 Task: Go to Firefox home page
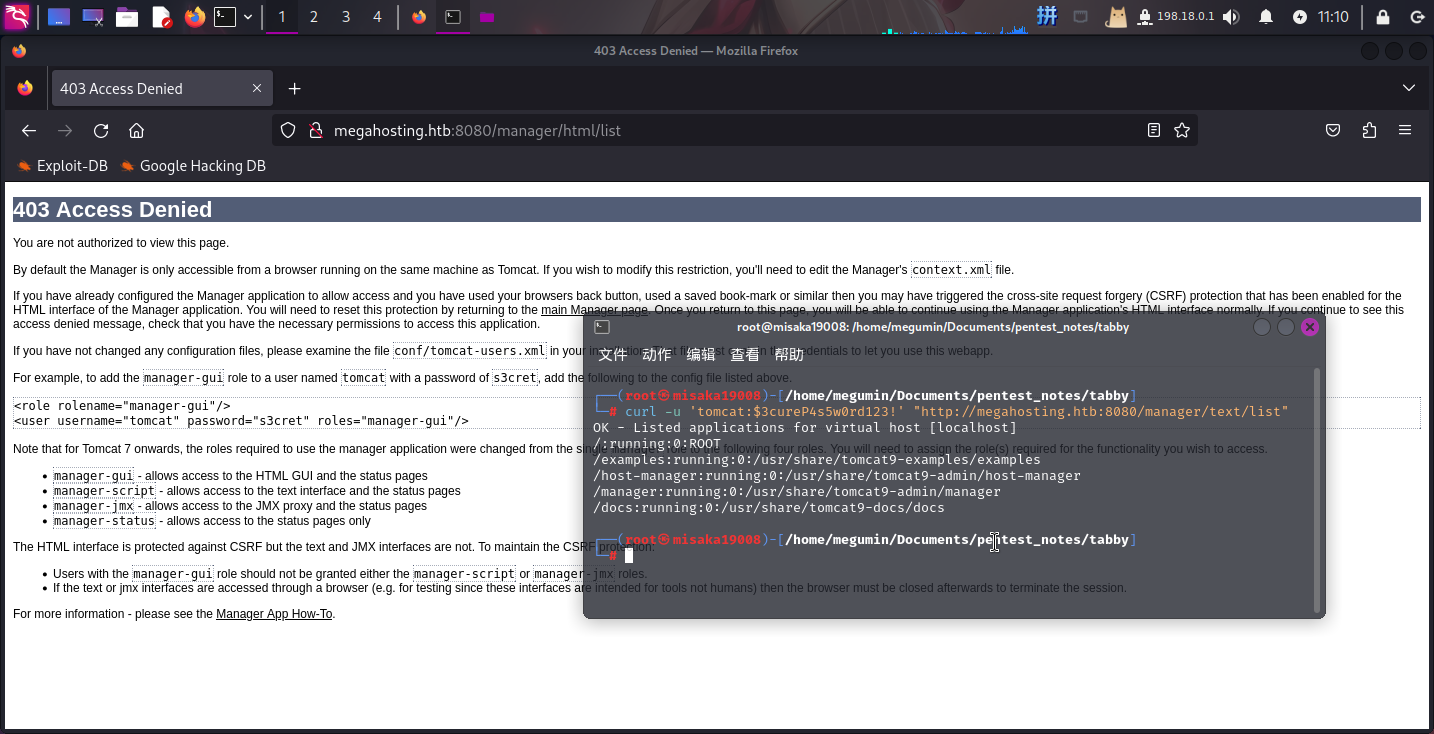(x=137, y=130)
